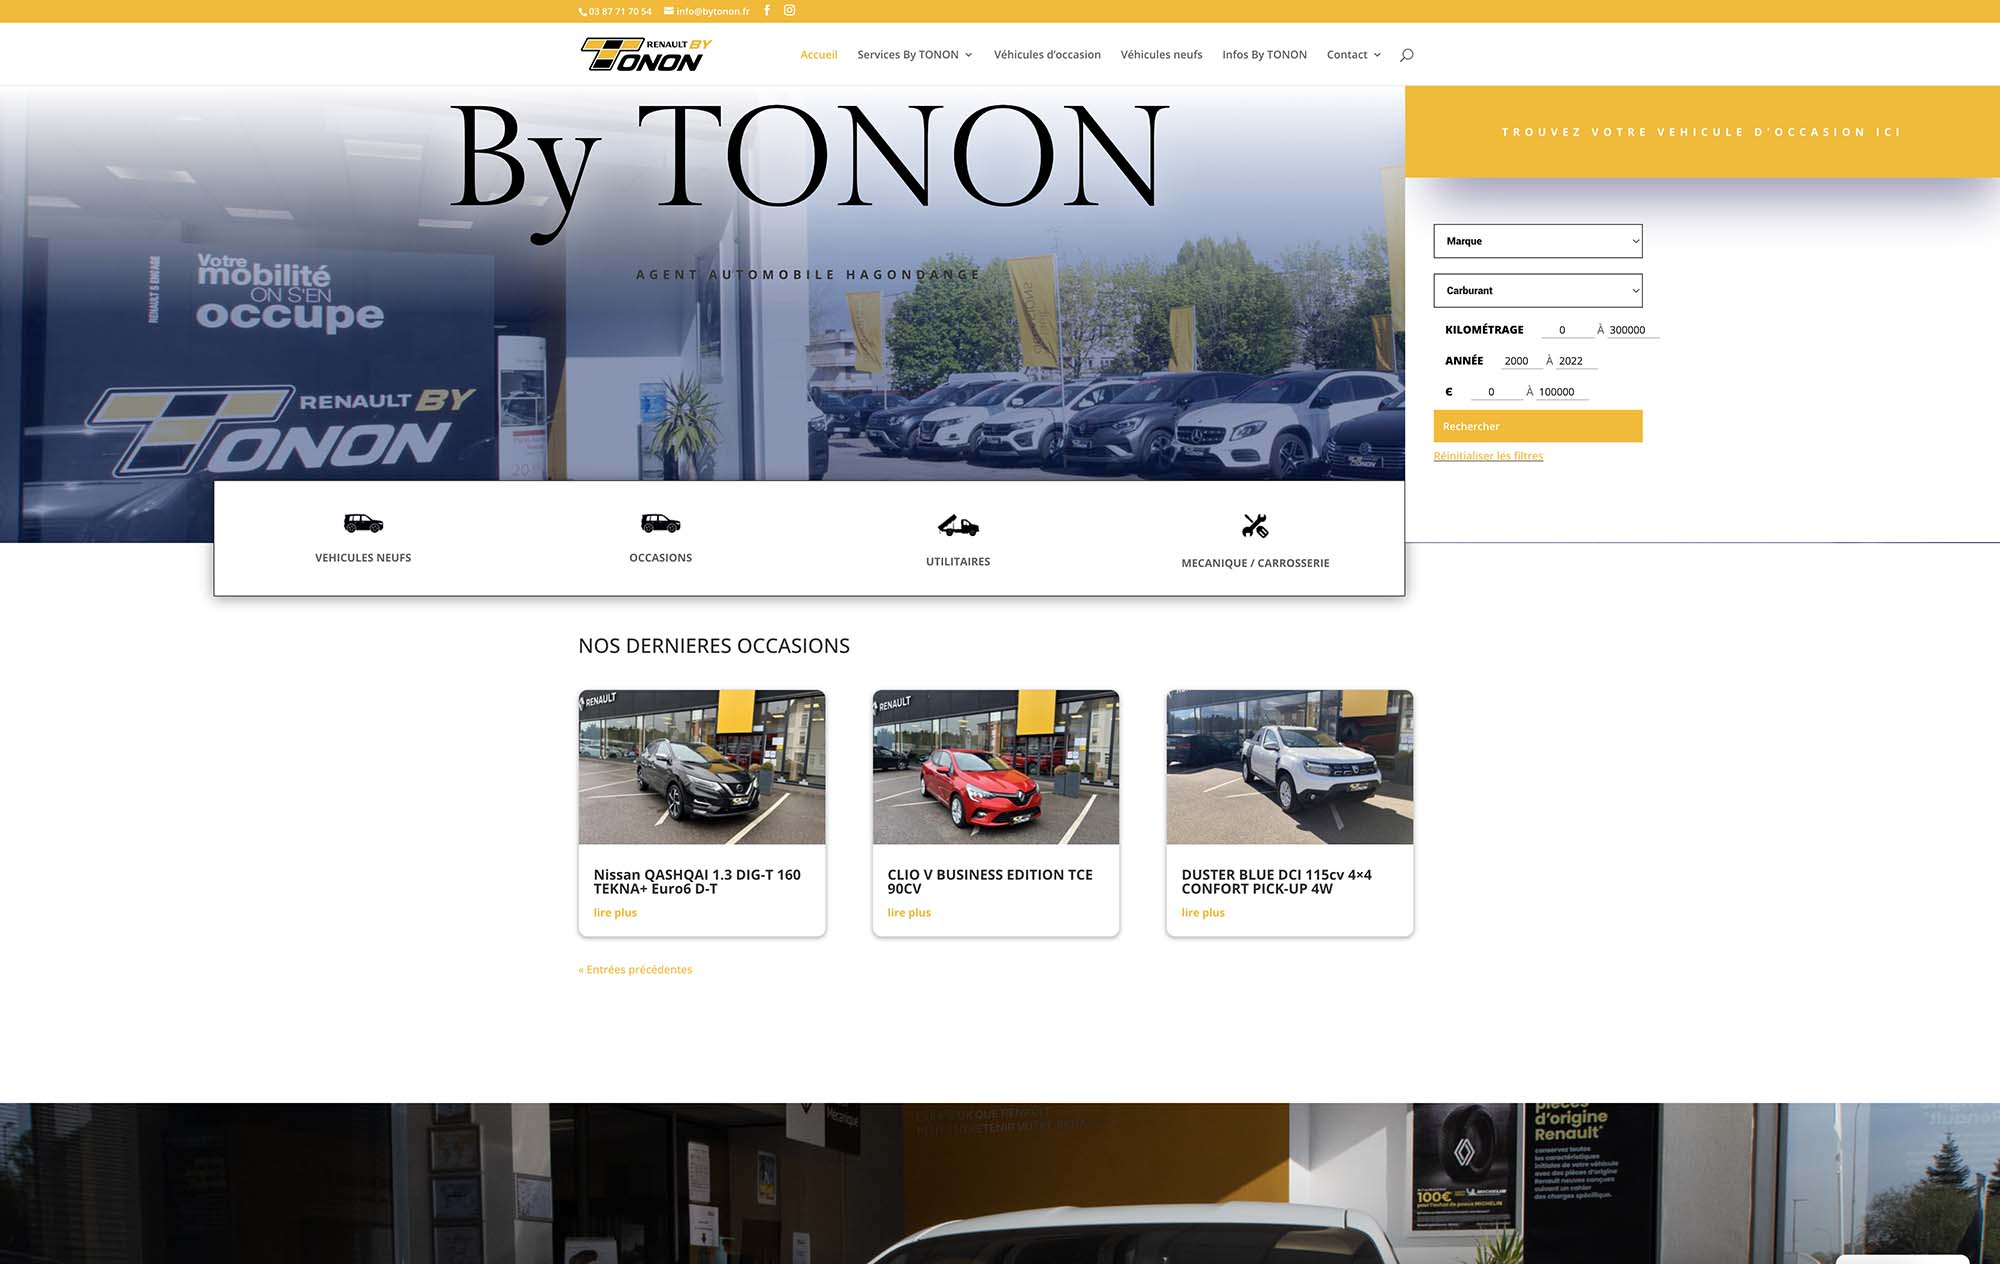Click Réinitialiser les filtres link
The image size is (2000, 1264).
(x=1488, y=456)
